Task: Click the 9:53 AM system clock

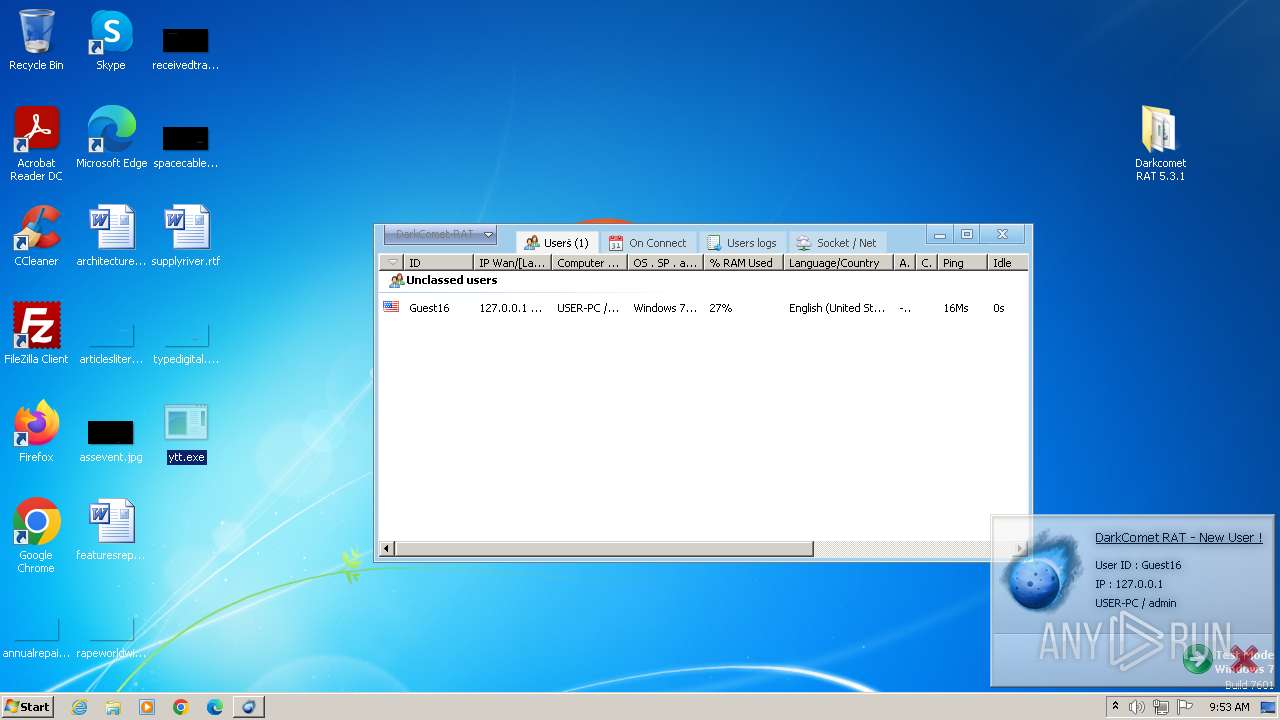Action: pos(1229,707)
